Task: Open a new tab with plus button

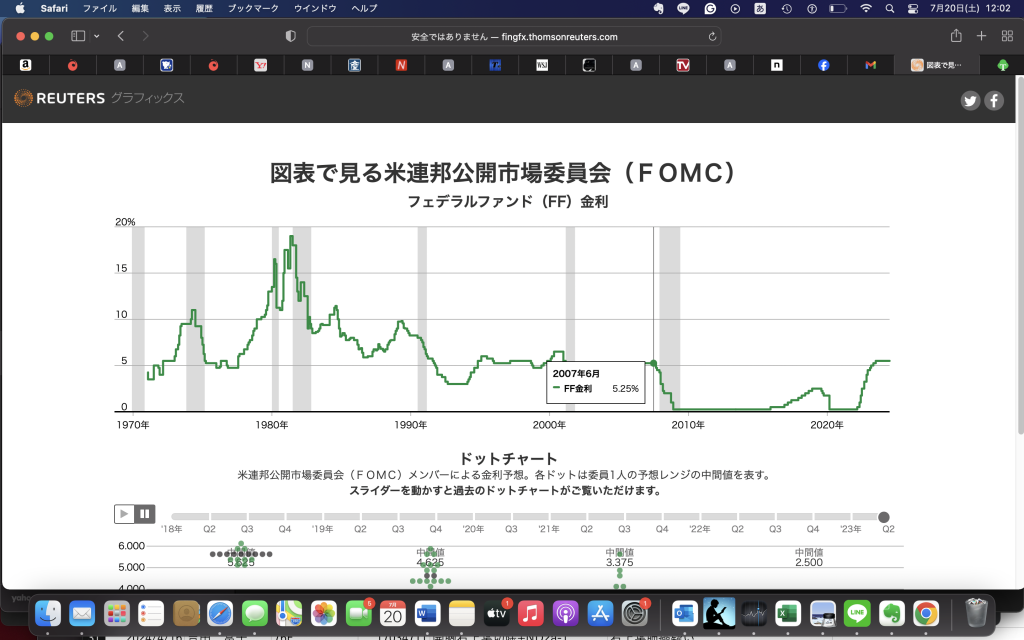Action: 981,36
